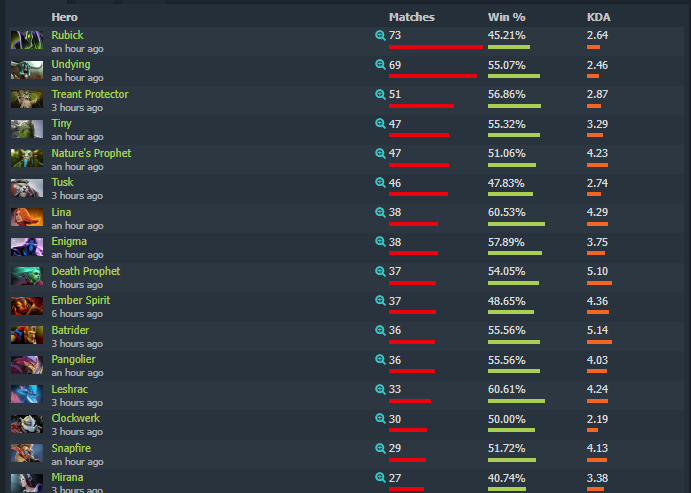Sort heroes by Win % column header
This screenshot has height=493, width=691.
[506, 17]
